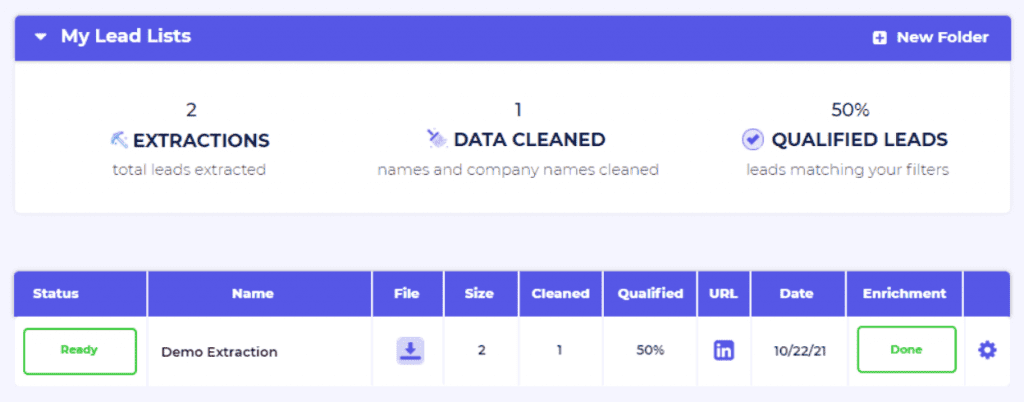Click the Data Cleaned broom icon

[436, 140]
